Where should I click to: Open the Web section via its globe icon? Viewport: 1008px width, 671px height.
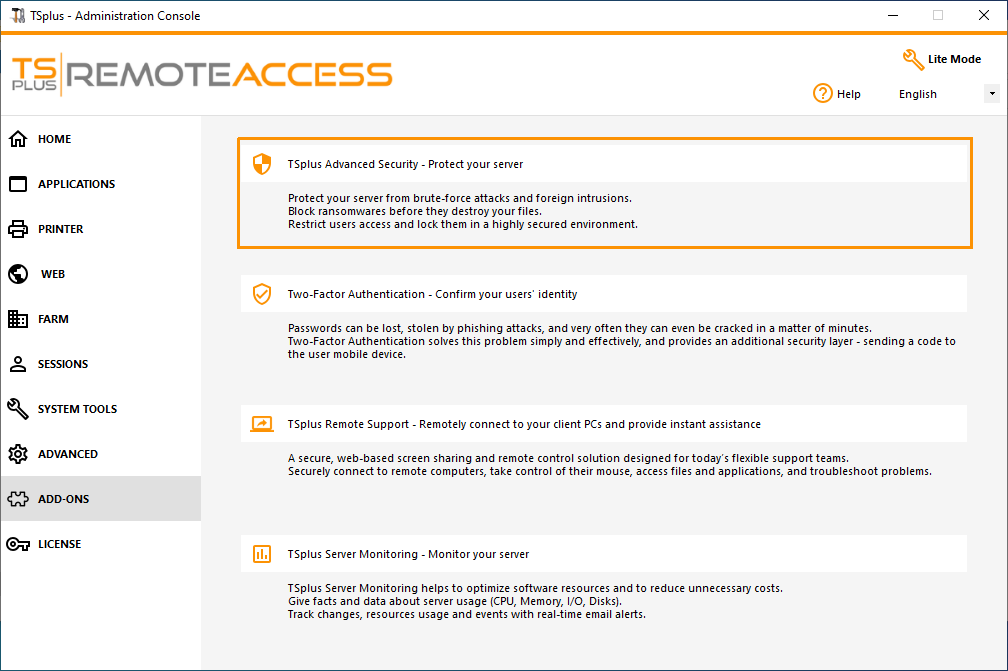(x=17, y=274)
